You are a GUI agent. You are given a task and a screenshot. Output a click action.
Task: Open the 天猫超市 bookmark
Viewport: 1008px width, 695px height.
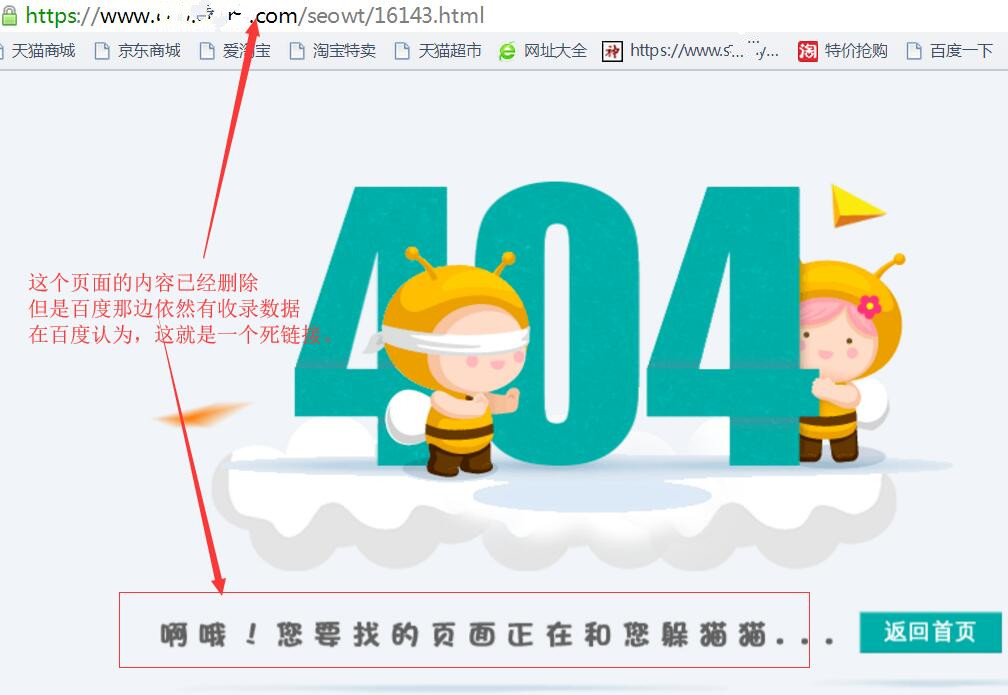tap(449, 51)
